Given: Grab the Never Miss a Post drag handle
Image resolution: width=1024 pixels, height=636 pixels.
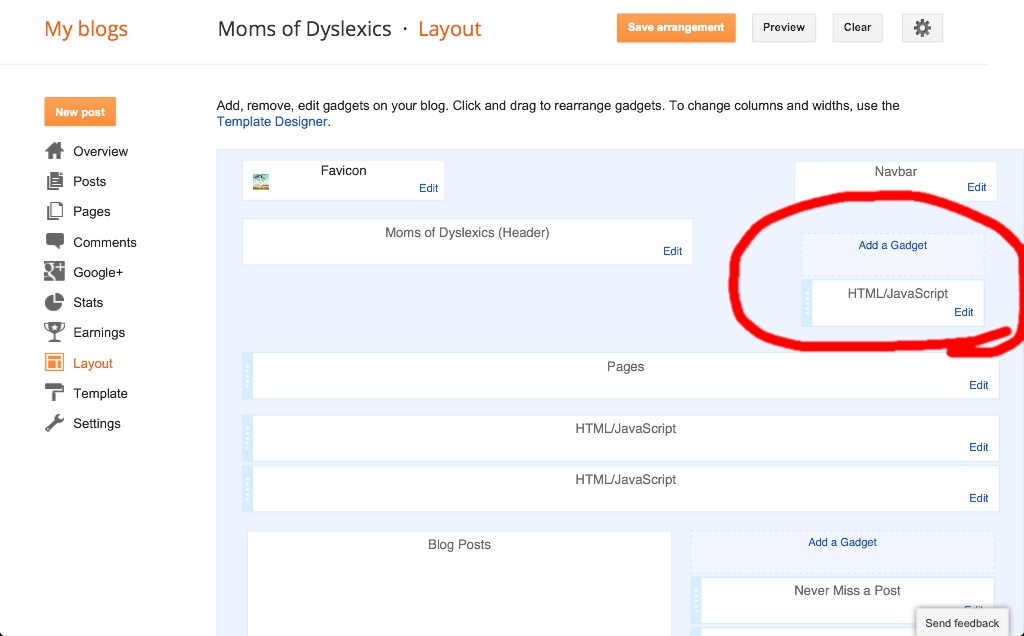Looking at the screenshot, I should [x=696, y=600].
